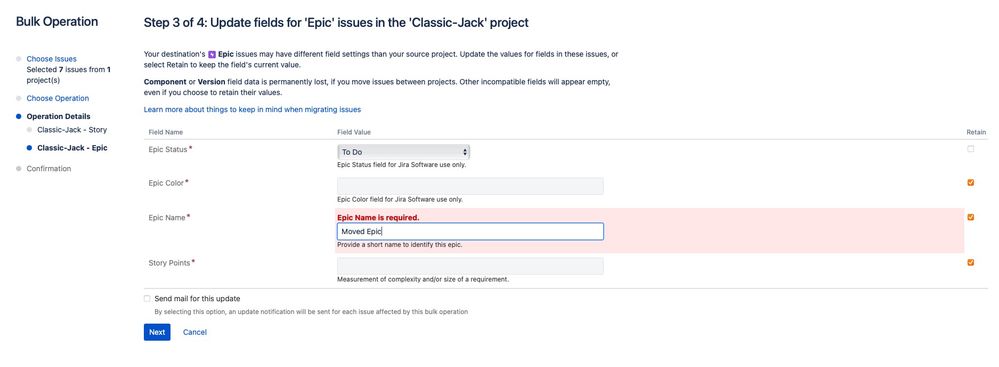The image size is (999, 367).
Task: Enable Send mail for this update
Action: (147, 298)
